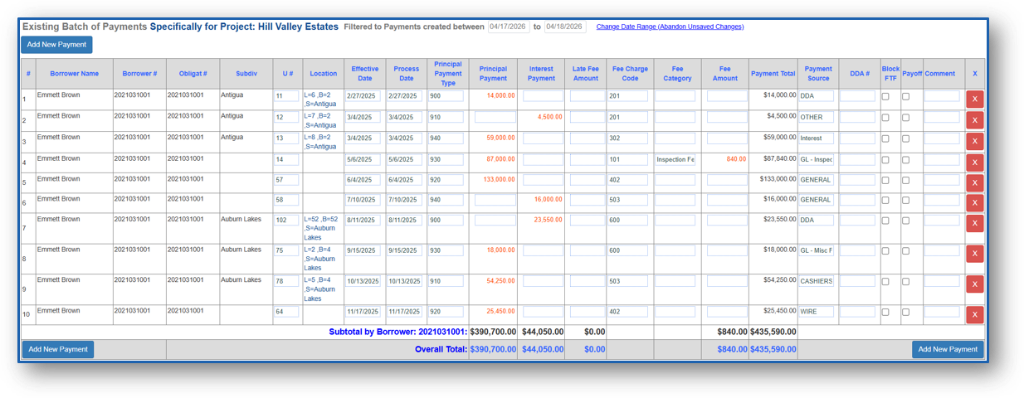Edit Fee Amount 840.00 field
This screenshot has width=1024, height=398.
pos(727,159)
